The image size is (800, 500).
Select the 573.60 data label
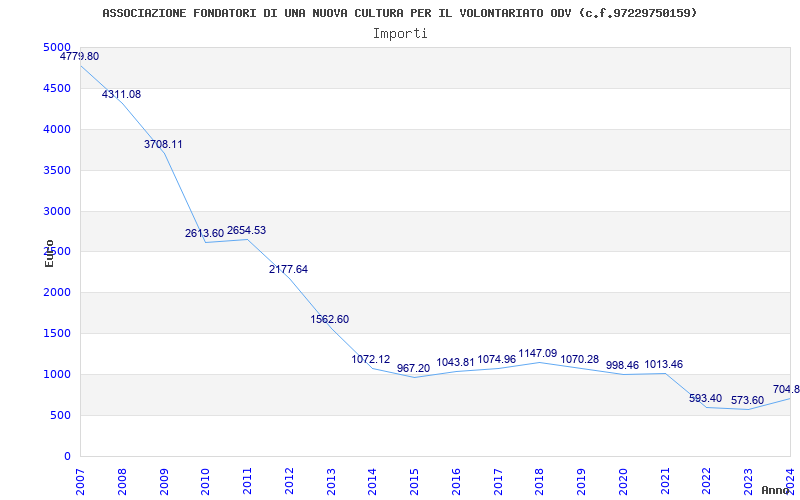click(x=747, y=401)
